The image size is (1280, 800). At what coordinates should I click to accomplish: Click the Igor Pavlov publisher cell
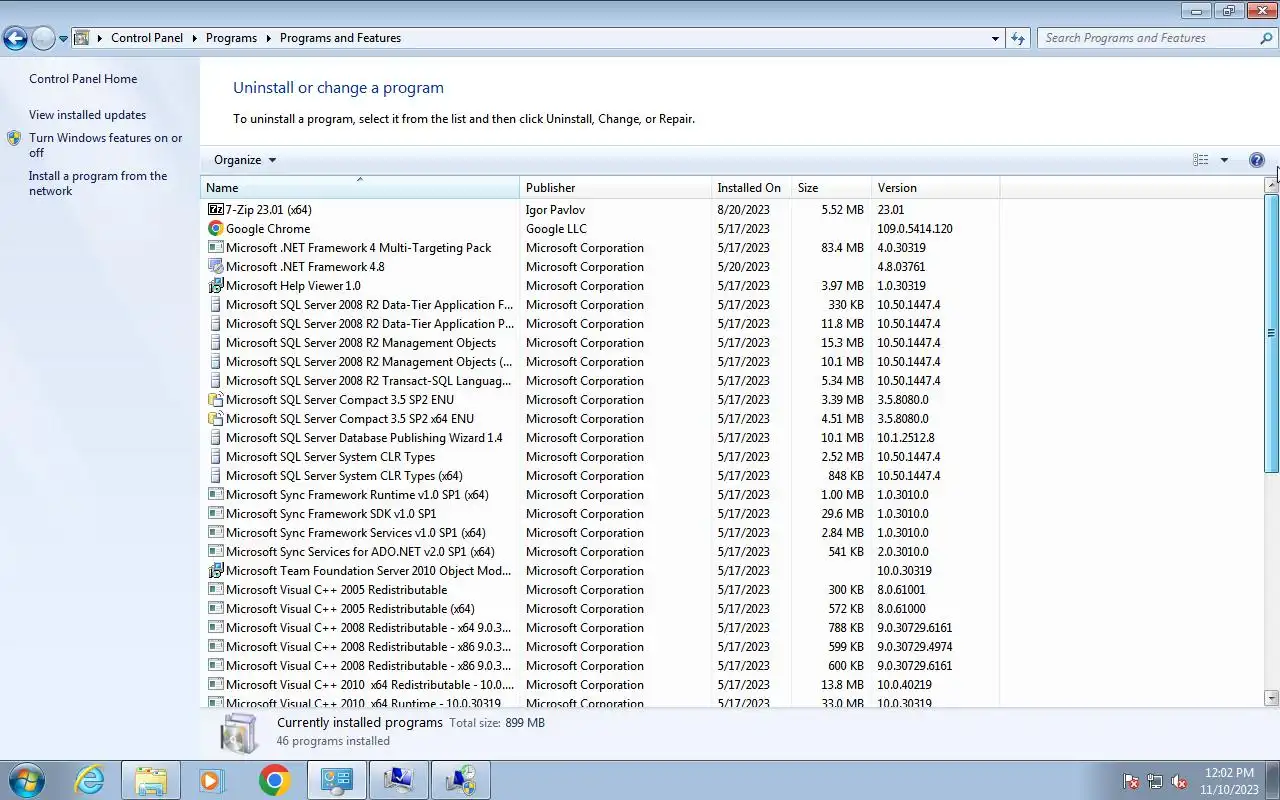pos(555,210)
